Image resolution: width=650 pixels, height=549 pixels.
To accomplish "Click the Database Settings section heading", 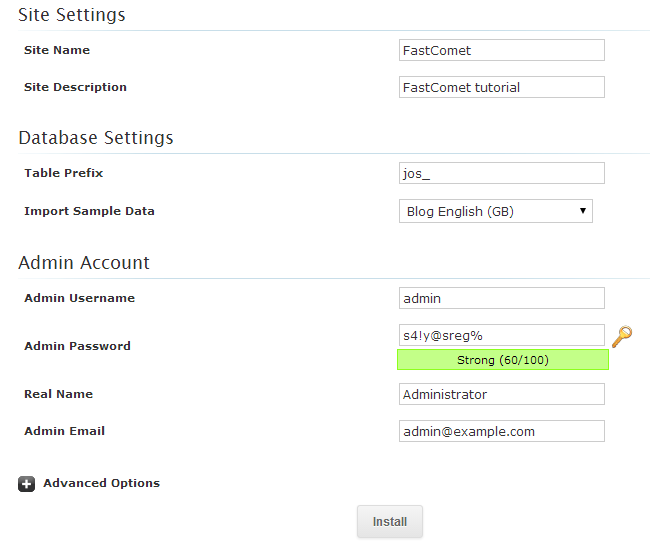I will pos(96,138).
